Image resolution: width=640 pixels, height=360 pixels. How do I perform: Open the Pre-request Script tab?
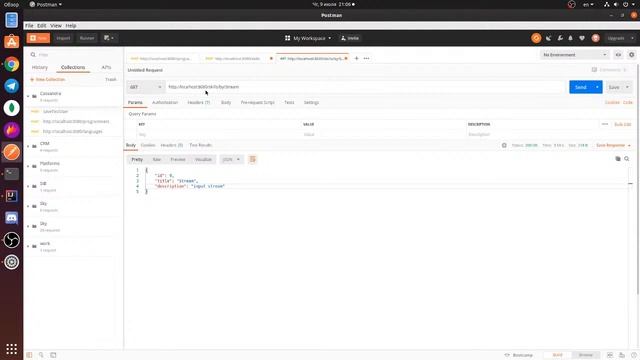coord(258,102)
